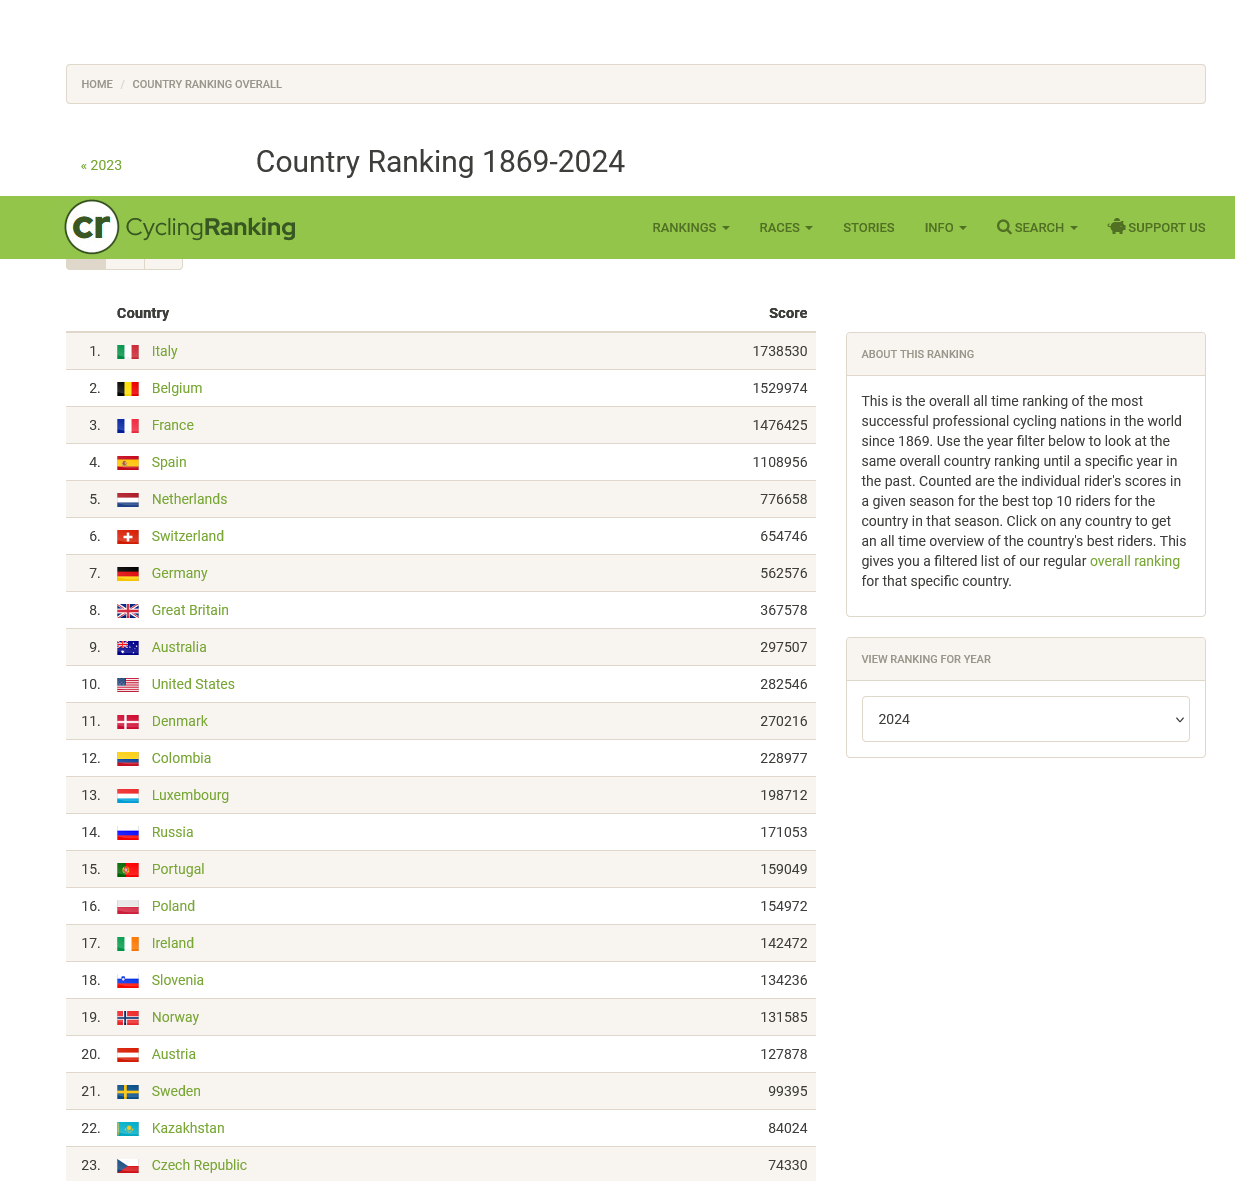The image size is (1235, 1181).
Task: Open the Rankings dropdown menu
Action: coord(690,228)
